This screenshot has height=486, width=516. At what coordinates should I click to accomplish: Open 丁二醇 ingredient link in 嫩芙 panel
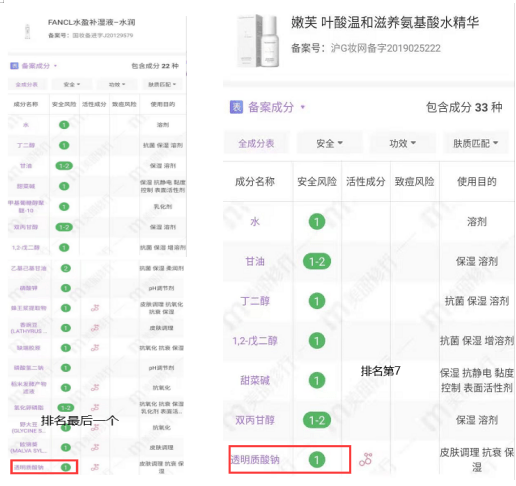[x=255, y=301]
